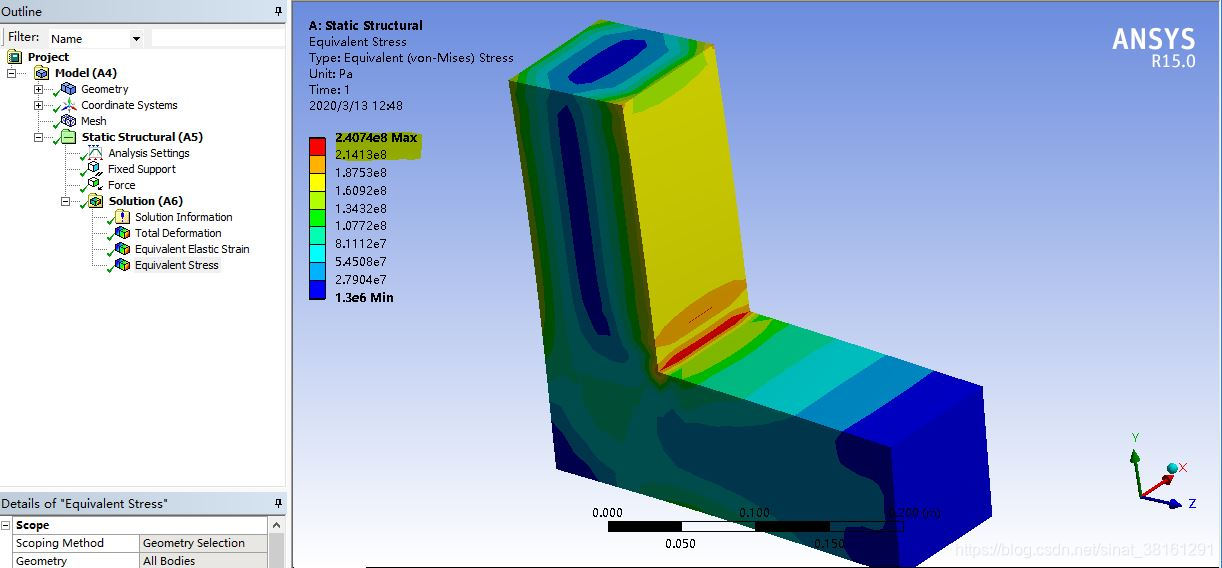The image size is (1222, 568).
Task: Click the Solution Information icon
Action: (122, 217)
